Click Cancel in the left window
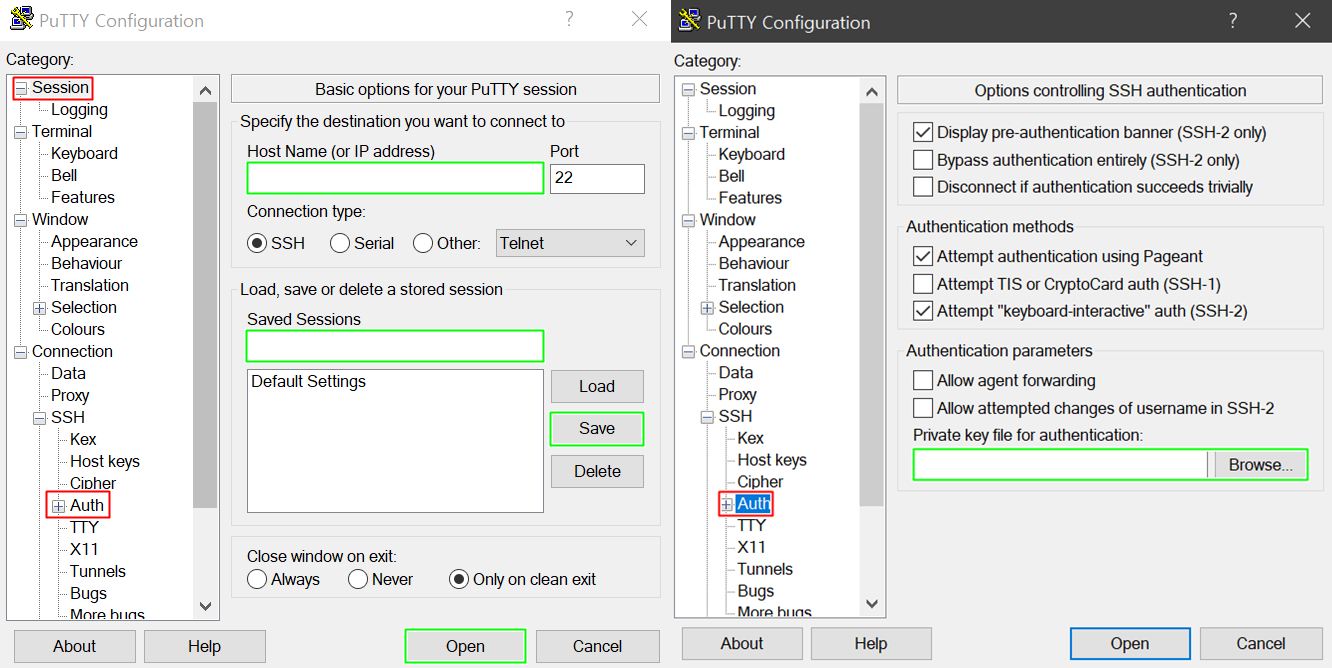The height and width of the screenshot is (668, 1332). pos(598,646)
